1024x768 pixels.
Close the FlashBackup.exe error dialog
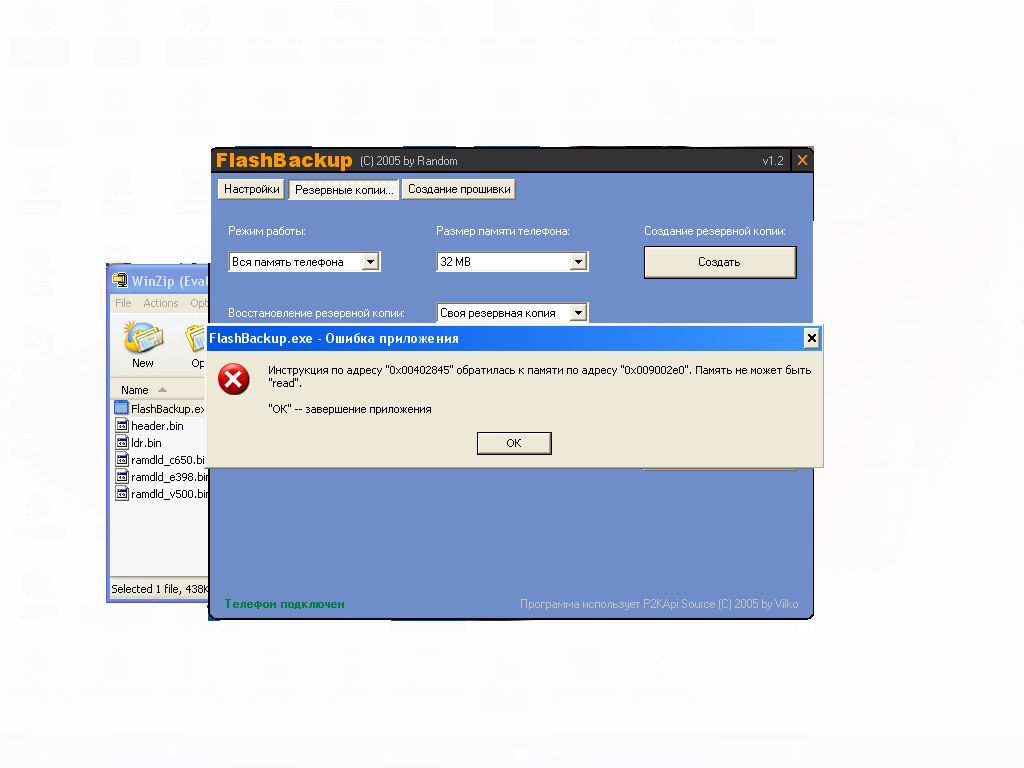coord(811,338)
